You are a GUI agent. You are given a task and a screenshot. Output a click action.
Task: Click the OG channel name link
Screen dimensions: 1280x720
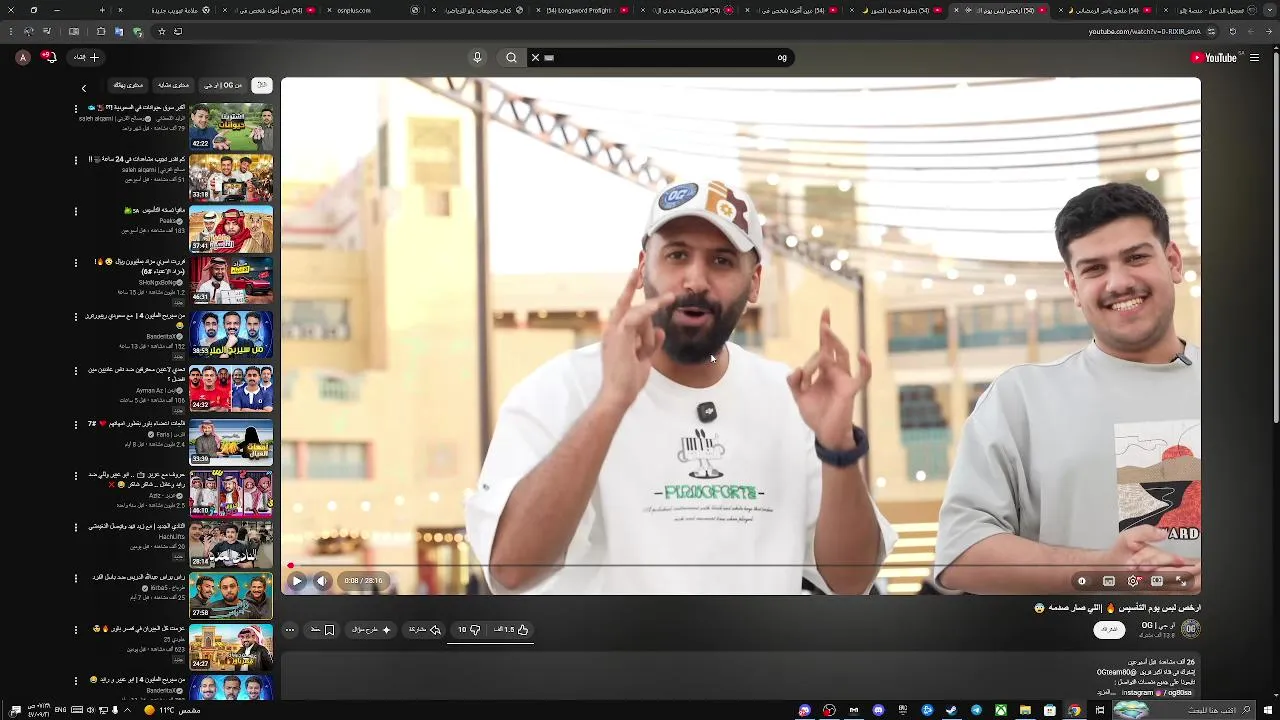[1159, 625]
